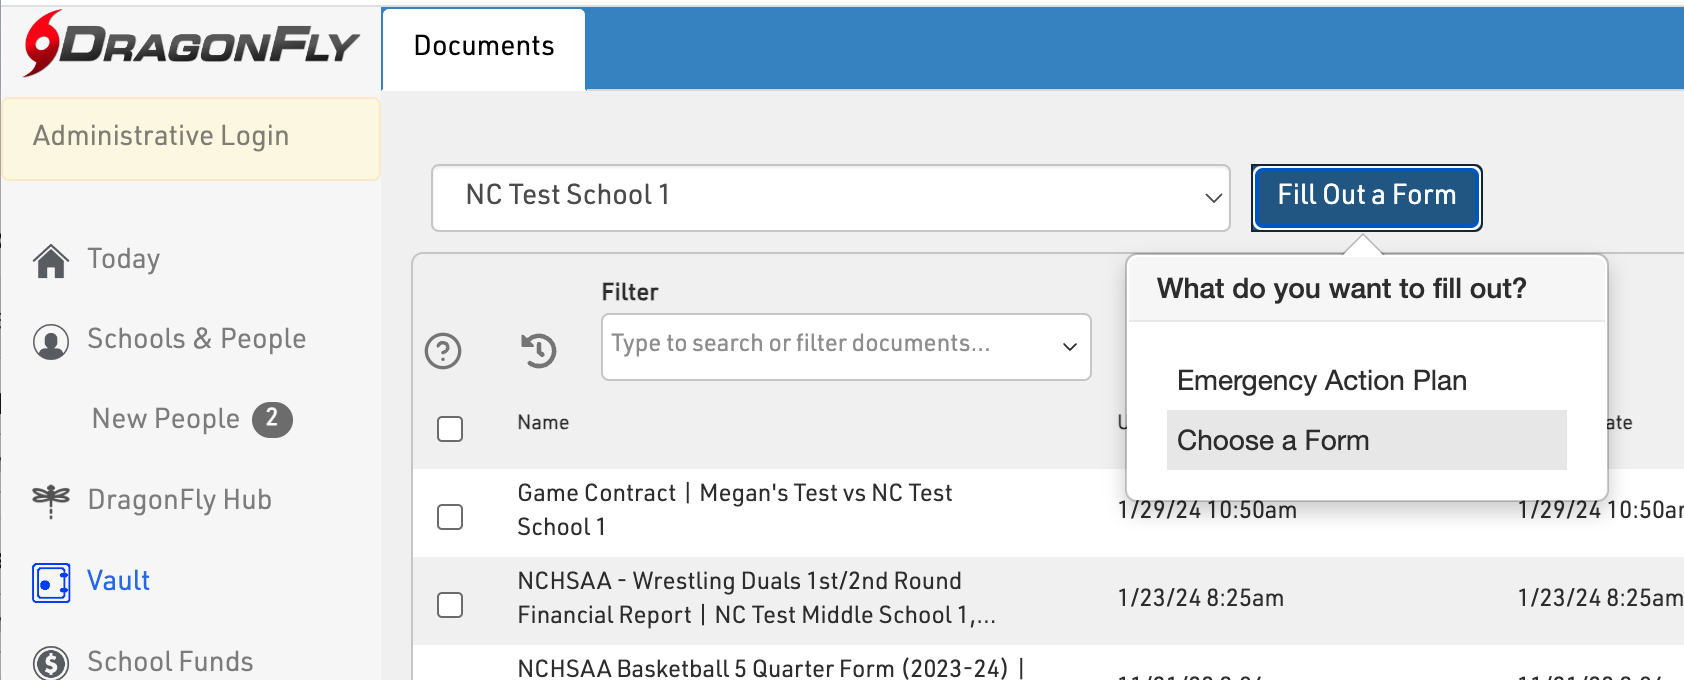Expand the filter documents dropdown arrow
This screenshot has width=1684, height=680.
1069,347
